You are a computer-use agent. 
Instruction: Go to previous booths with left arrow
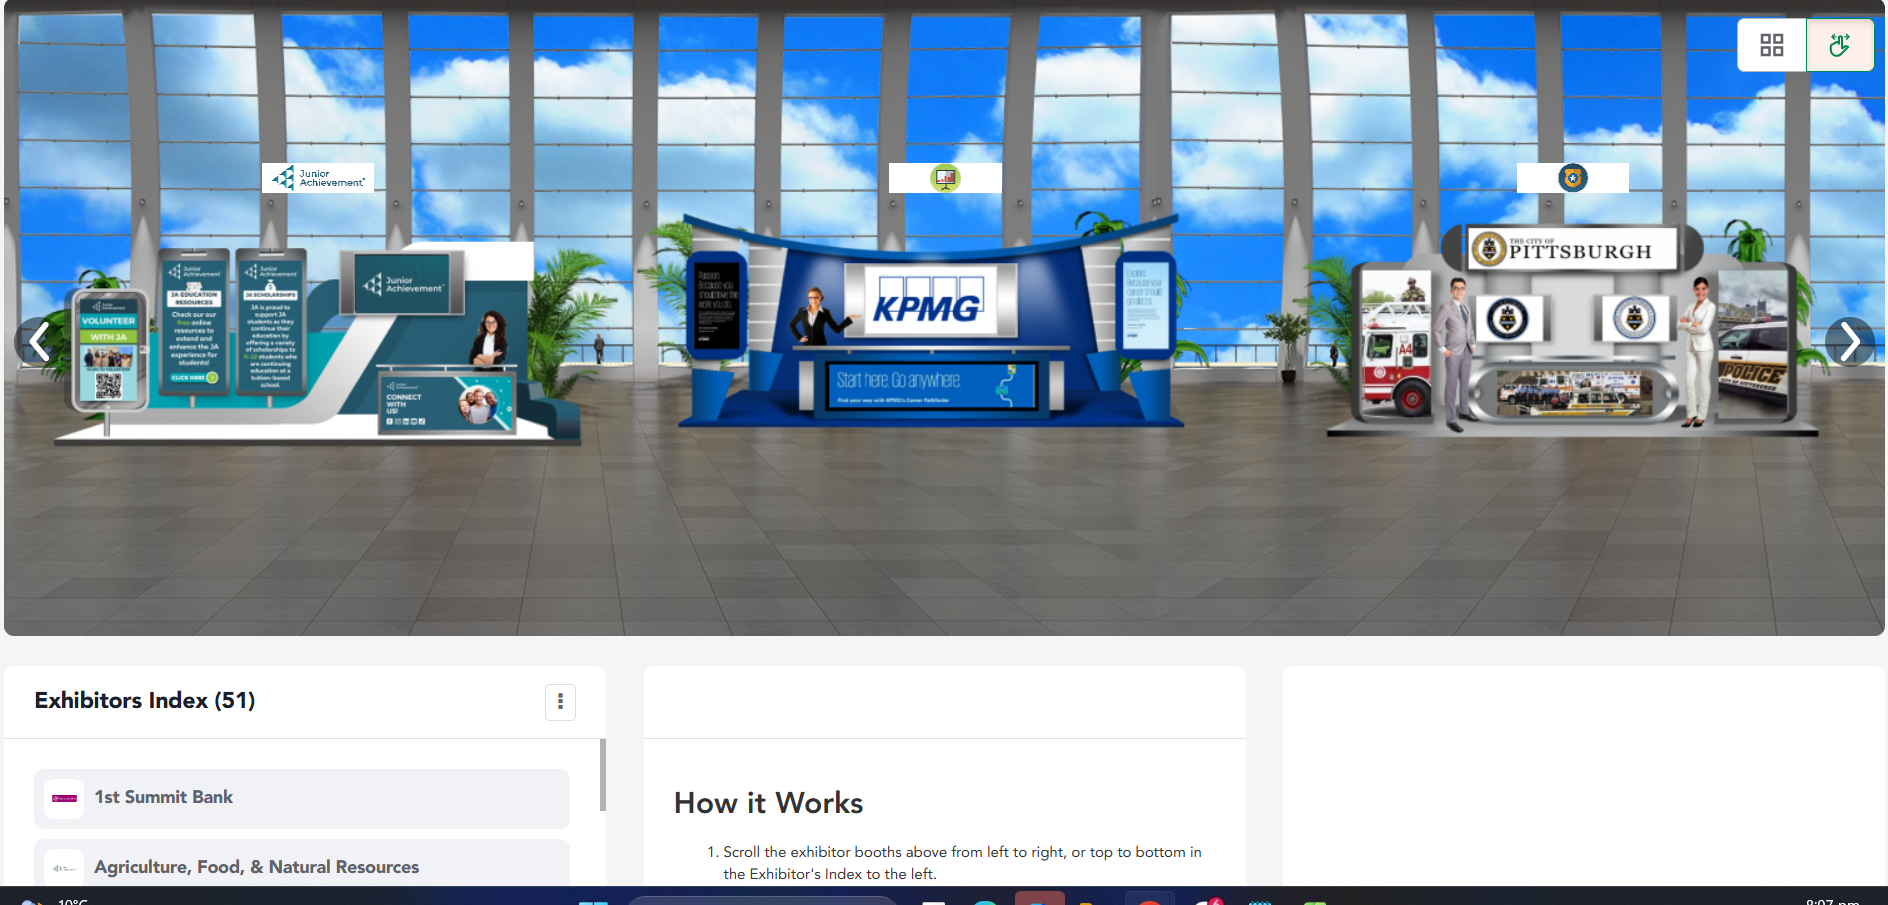point(39,342)
